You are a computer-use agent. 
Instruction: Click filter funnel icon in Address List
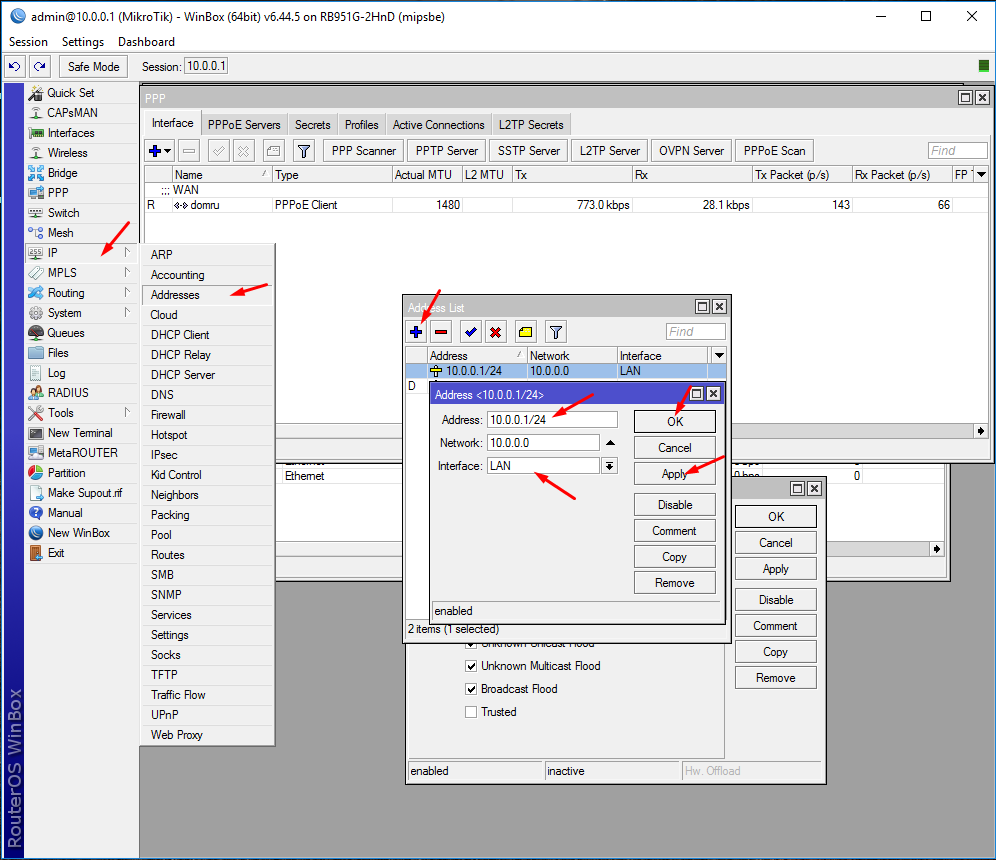click(x=556, y=332)
